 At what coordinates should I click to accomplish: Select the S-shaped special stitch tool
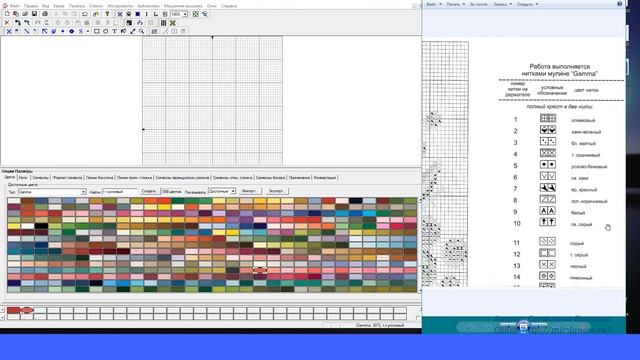pyautogui.click(x=81, y=31)
